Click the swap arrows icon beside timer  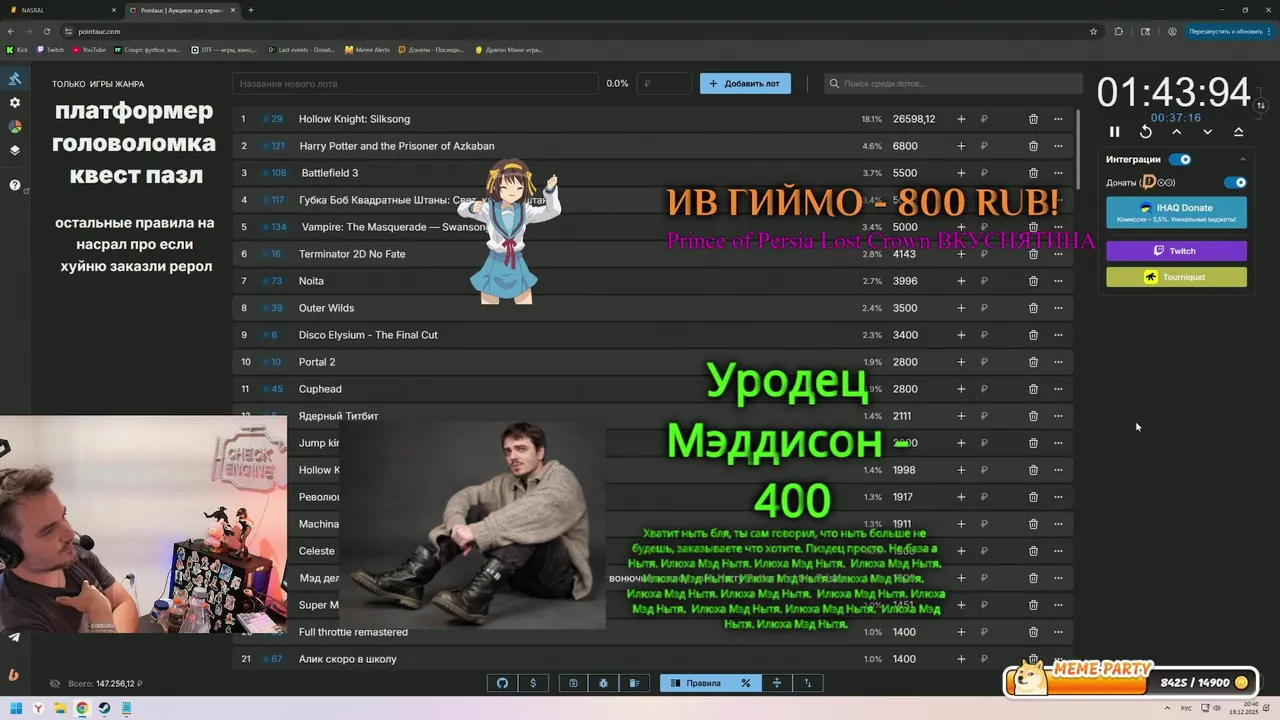[x=1261, y=105]
